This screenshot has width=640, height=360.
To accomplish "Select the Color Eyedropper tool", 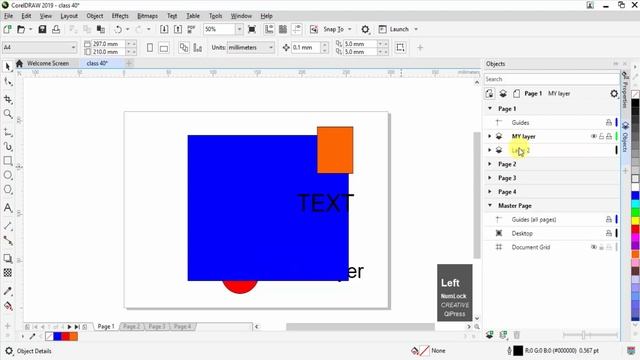I will click(8, 291).
